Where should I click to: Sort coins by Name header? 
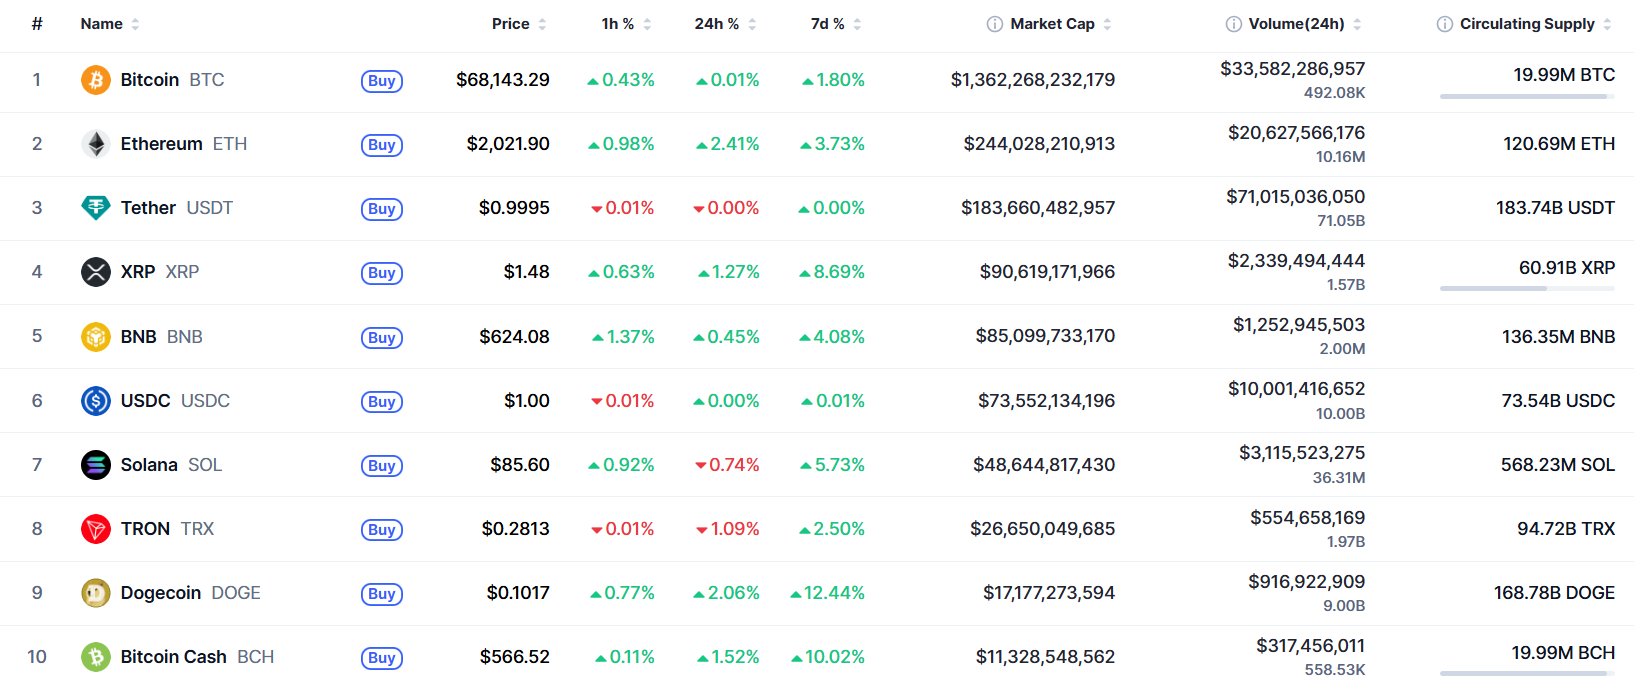tap(110, 24)
